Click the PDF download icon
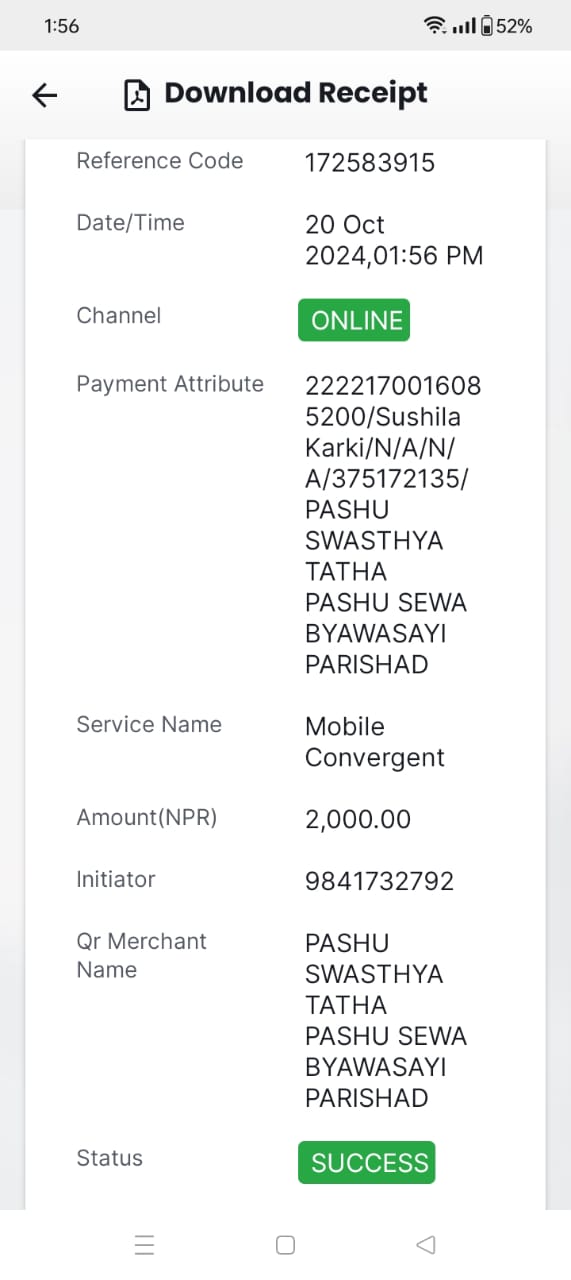This screenshot has height=1280, width=571. [x=136, y=94]
